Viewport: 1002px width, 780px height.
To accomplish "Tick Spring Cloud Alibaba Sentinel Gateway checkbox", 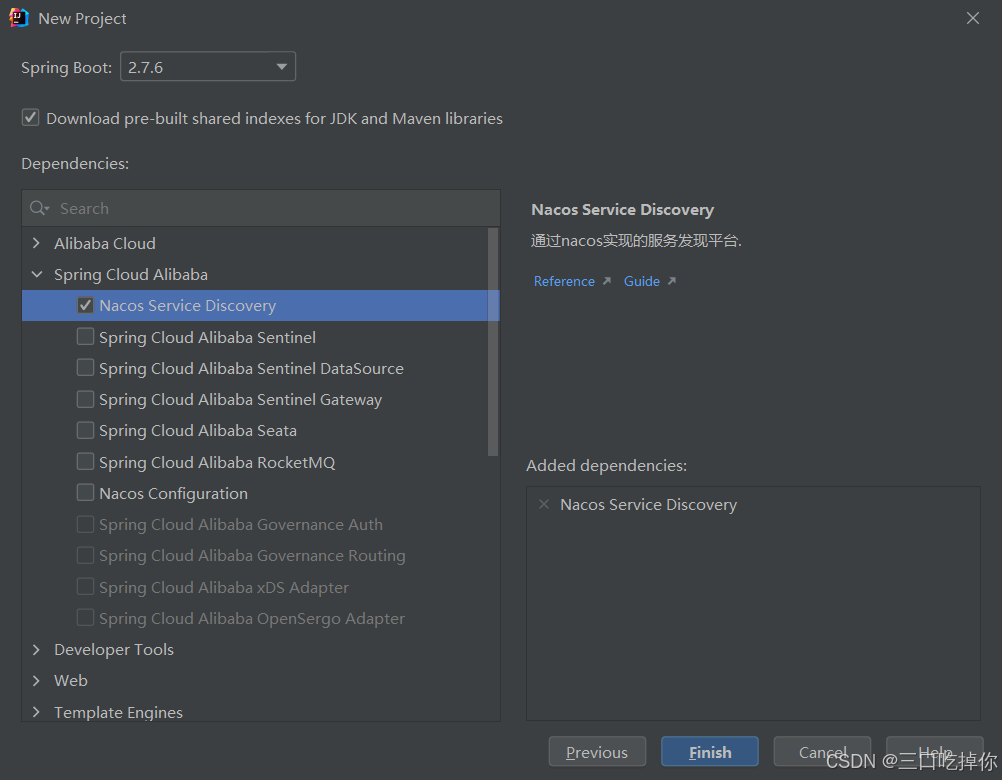I will [85, 399].
